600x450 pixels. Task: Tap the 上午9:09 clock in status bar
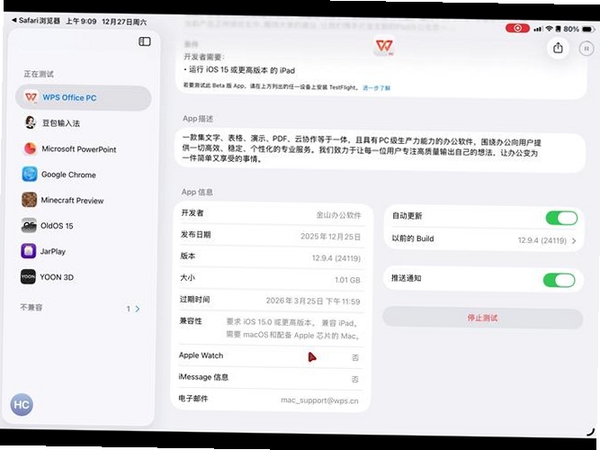81,21
